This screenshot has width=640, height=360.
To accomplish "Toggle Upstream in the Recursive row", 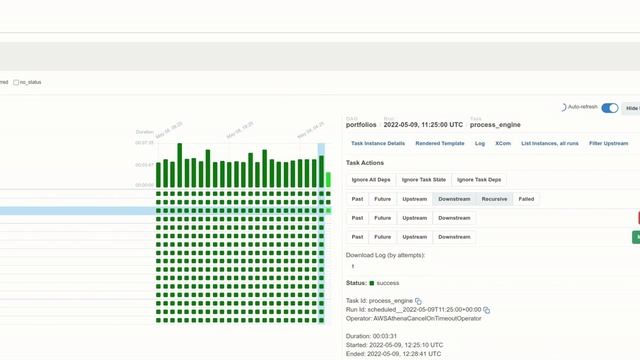I will [x=414, y=199].
